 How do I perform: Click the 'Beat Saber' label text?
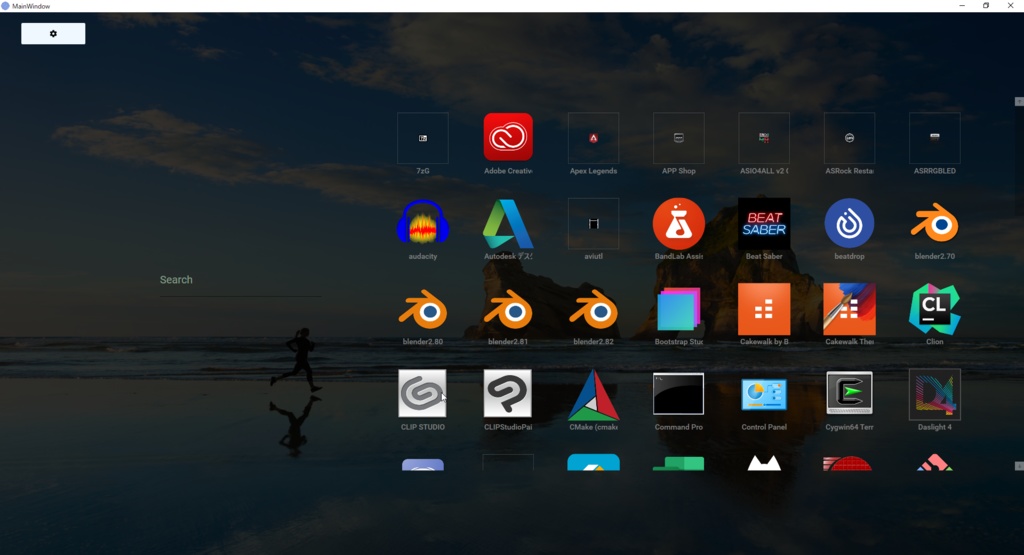pyautogui.click(x=764, y=256)
